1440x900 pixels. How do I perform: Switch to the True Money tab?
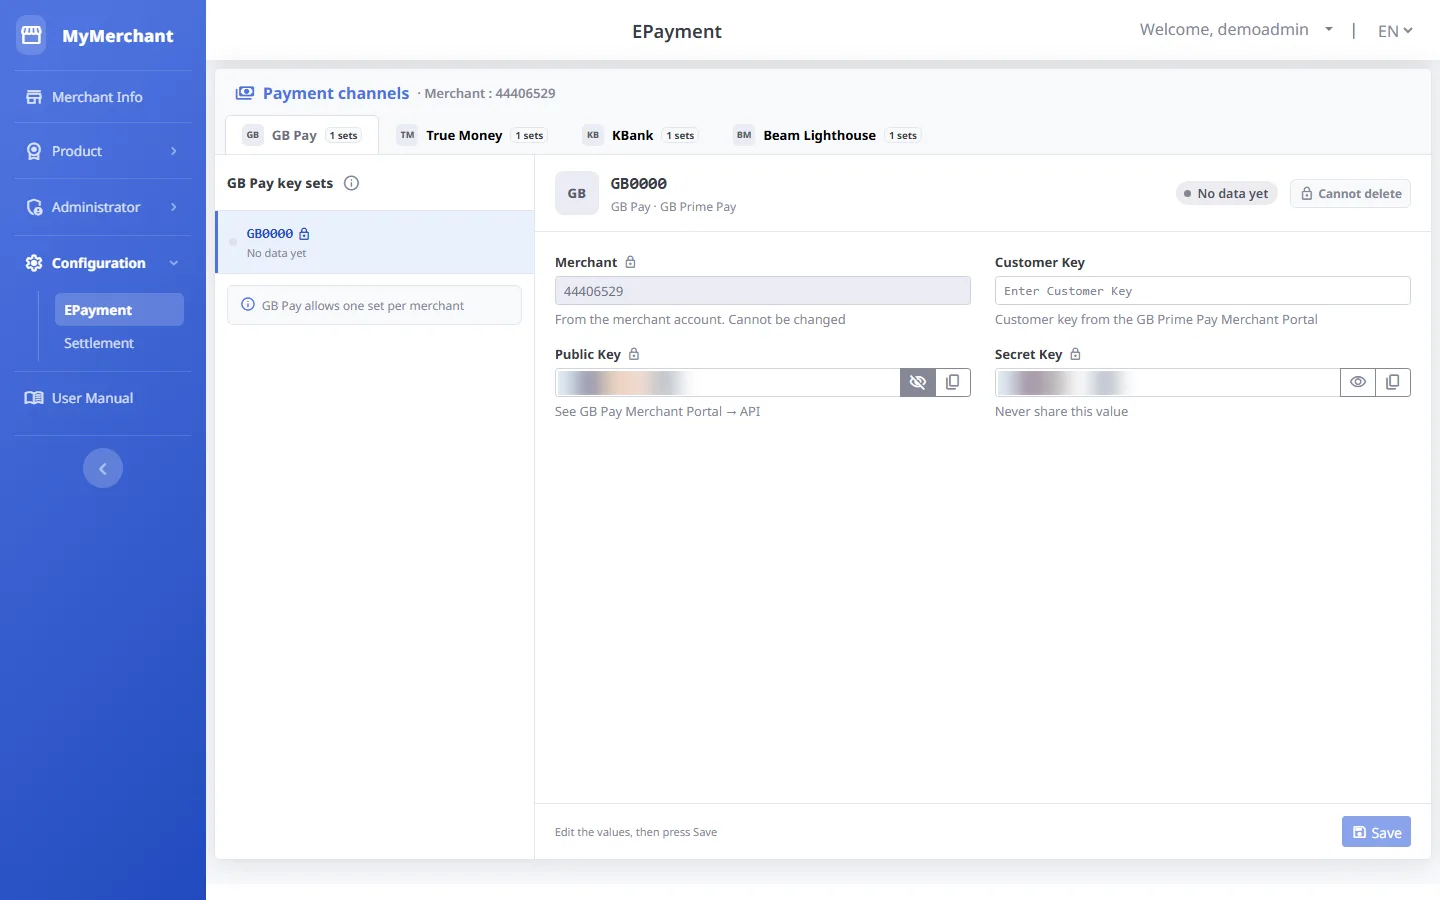point(471,135)
